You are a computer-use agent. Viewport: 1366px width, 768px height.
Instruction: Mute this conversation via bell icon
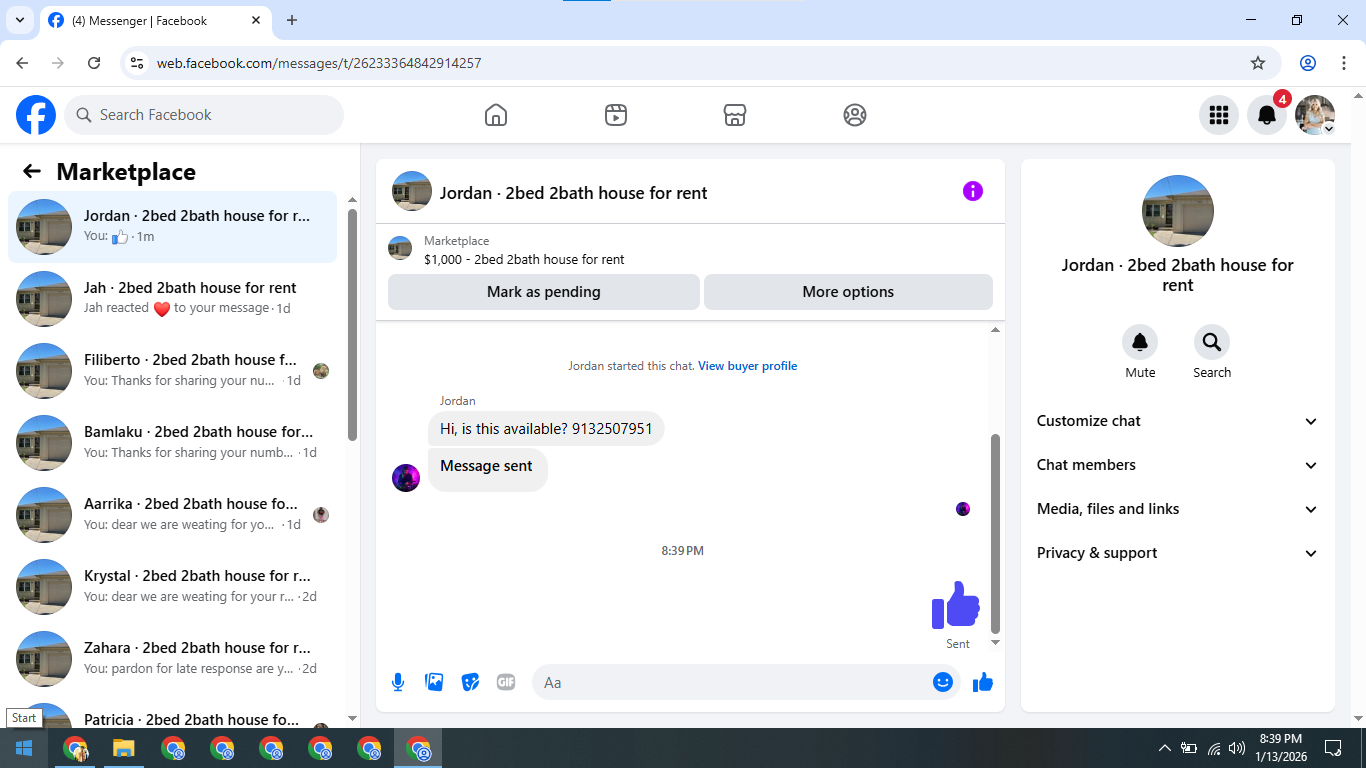tap(1140, 342)
